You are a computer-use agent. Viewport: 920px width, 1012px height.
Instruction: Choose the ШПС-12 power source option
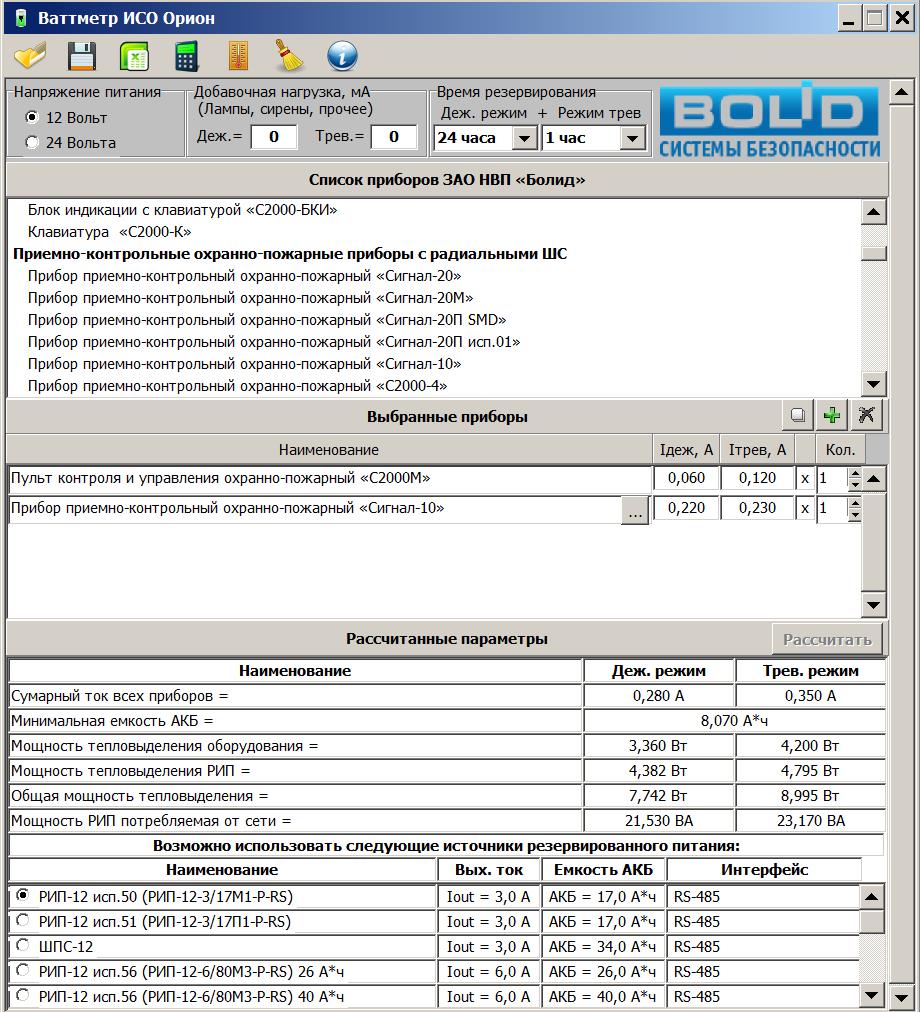(23, 946)
